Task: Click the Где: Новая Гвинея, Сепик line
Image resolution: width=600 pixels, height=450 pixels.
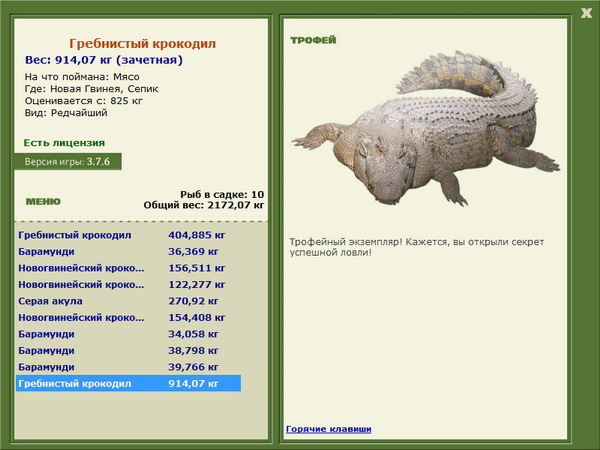Action: click(91, 89)
